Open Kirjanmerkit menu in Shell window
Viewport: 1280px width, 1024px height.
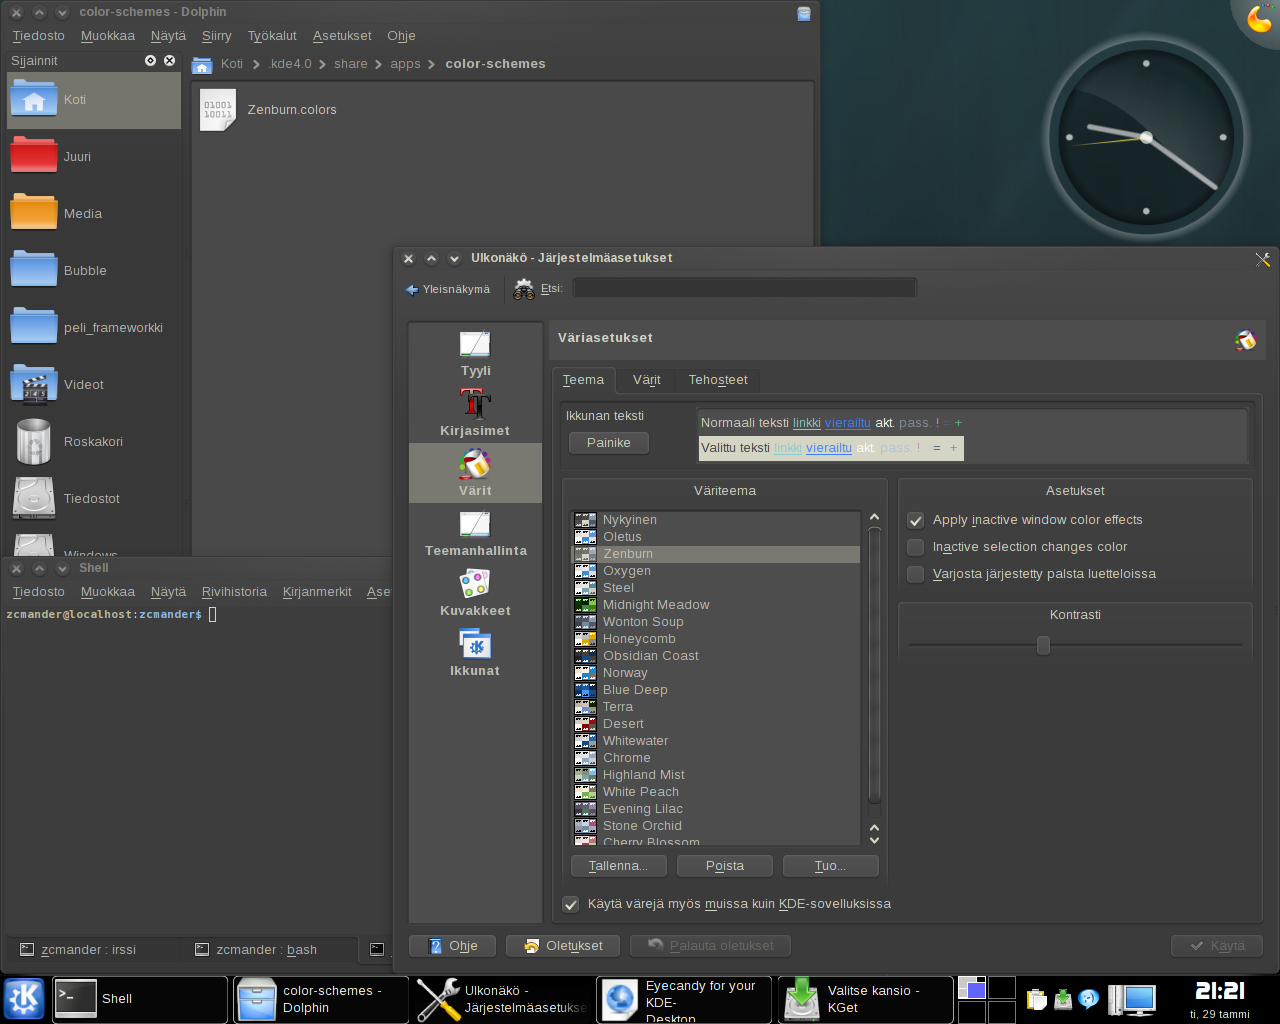317,592
